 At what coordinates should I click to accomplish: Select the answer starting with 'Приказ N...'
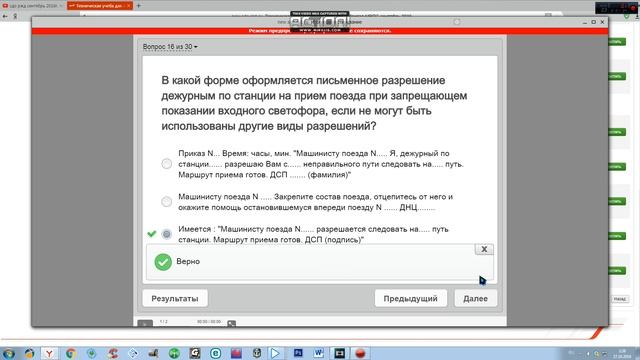tap(167, 164)
